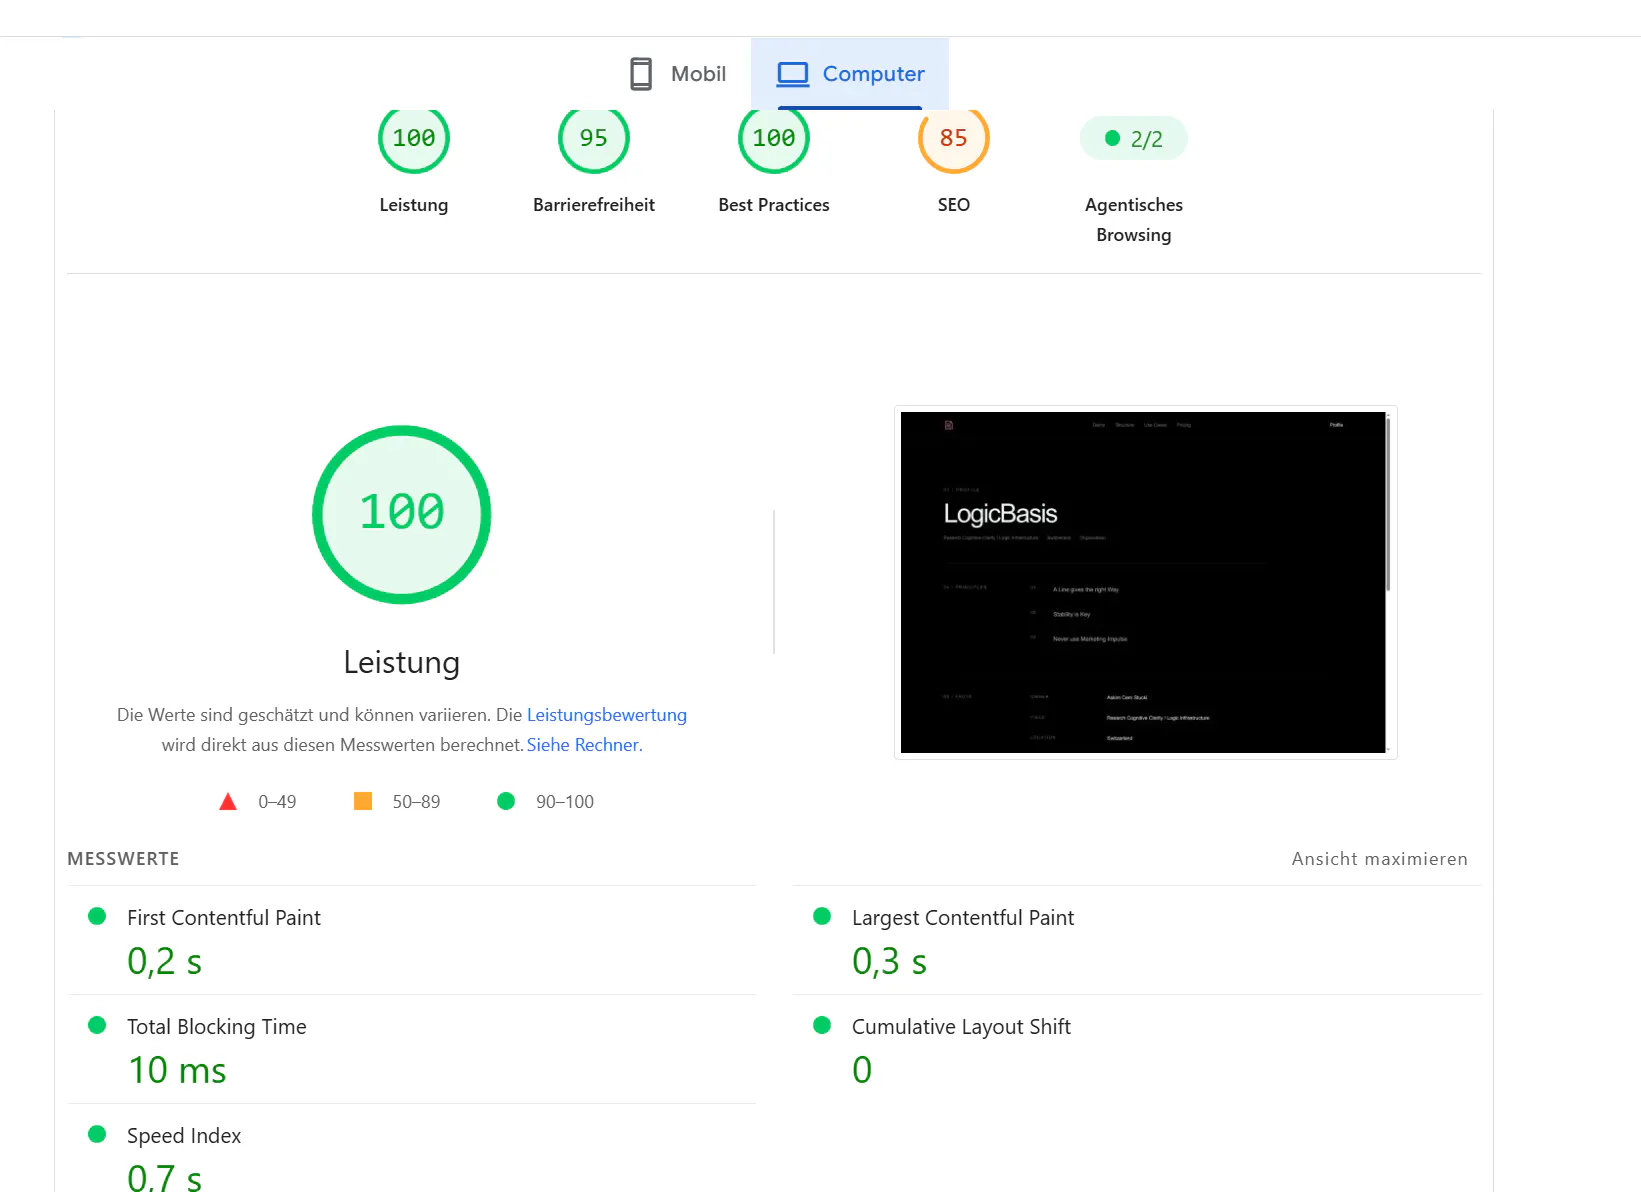Click the Largest Contentful Paint metric label
This screenshot has height=1192, width=1641.
pos(963,918)
